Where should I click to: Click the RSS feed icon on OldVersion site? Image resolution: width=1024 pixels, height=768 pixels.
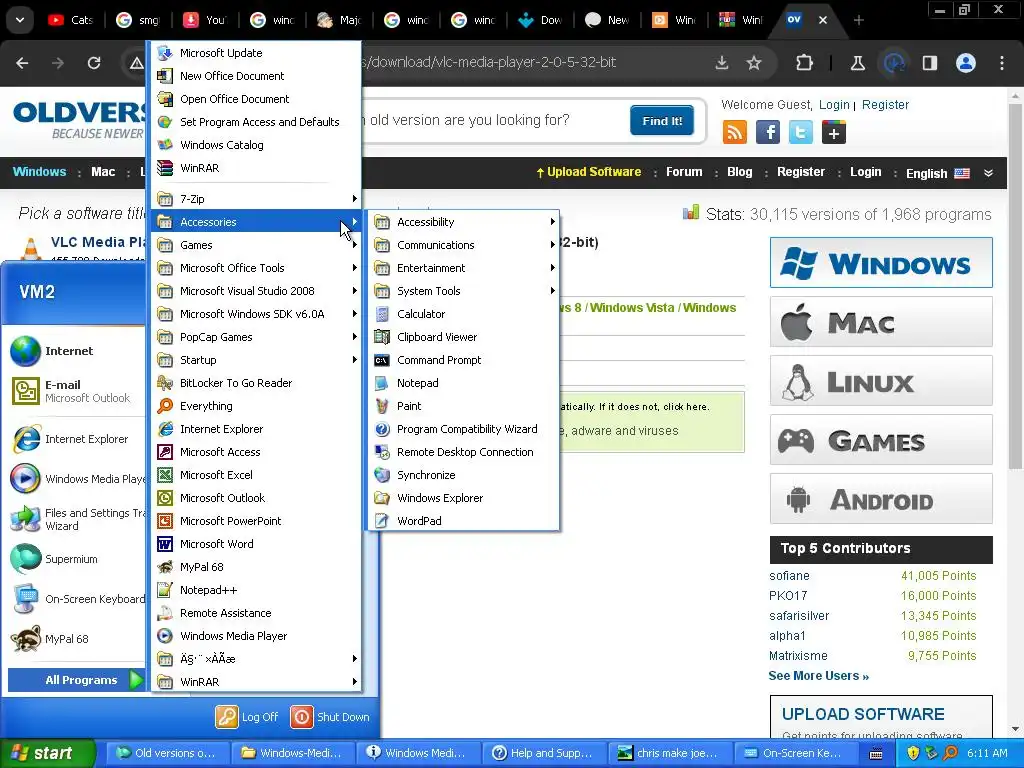[735, 133]
